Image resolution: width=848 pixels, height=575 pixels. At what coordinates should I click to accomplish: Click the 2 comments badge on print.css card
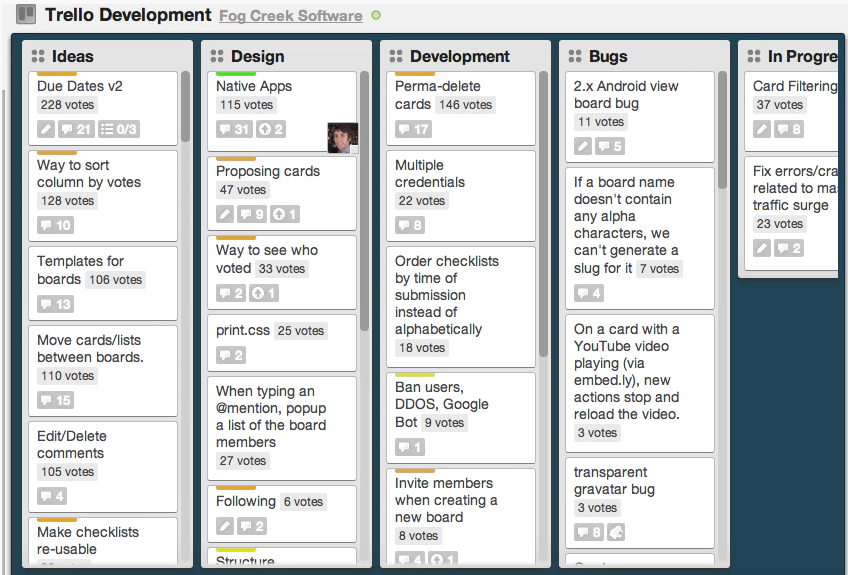pyautogui.click(x=231, y=355)
